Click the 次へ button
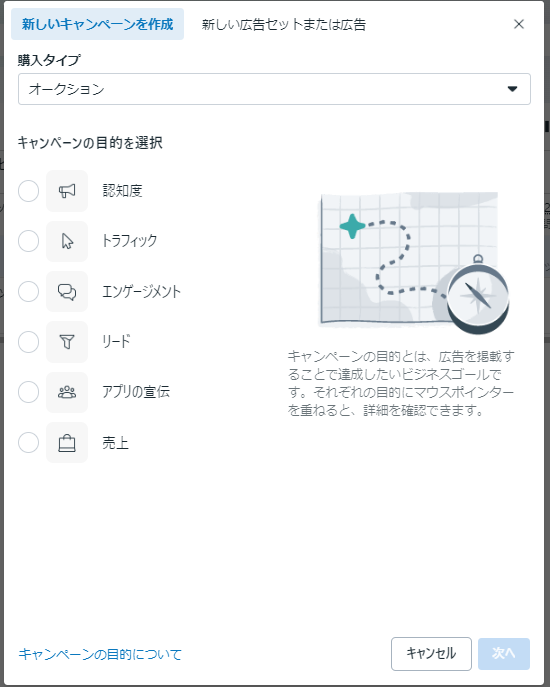Image resolution: width=550 pixels, height=687 pixels. [504, 654]
